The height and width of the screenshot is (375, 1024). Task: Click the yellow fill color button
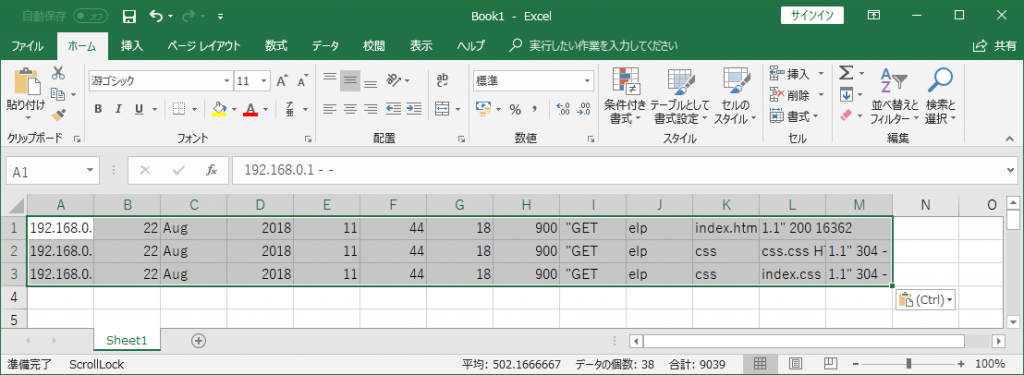[x=220, y=109]
